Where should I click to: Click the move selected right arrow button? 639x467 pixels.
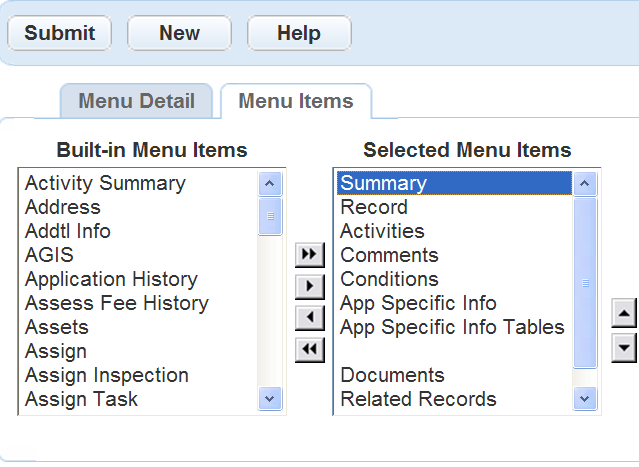310,287
